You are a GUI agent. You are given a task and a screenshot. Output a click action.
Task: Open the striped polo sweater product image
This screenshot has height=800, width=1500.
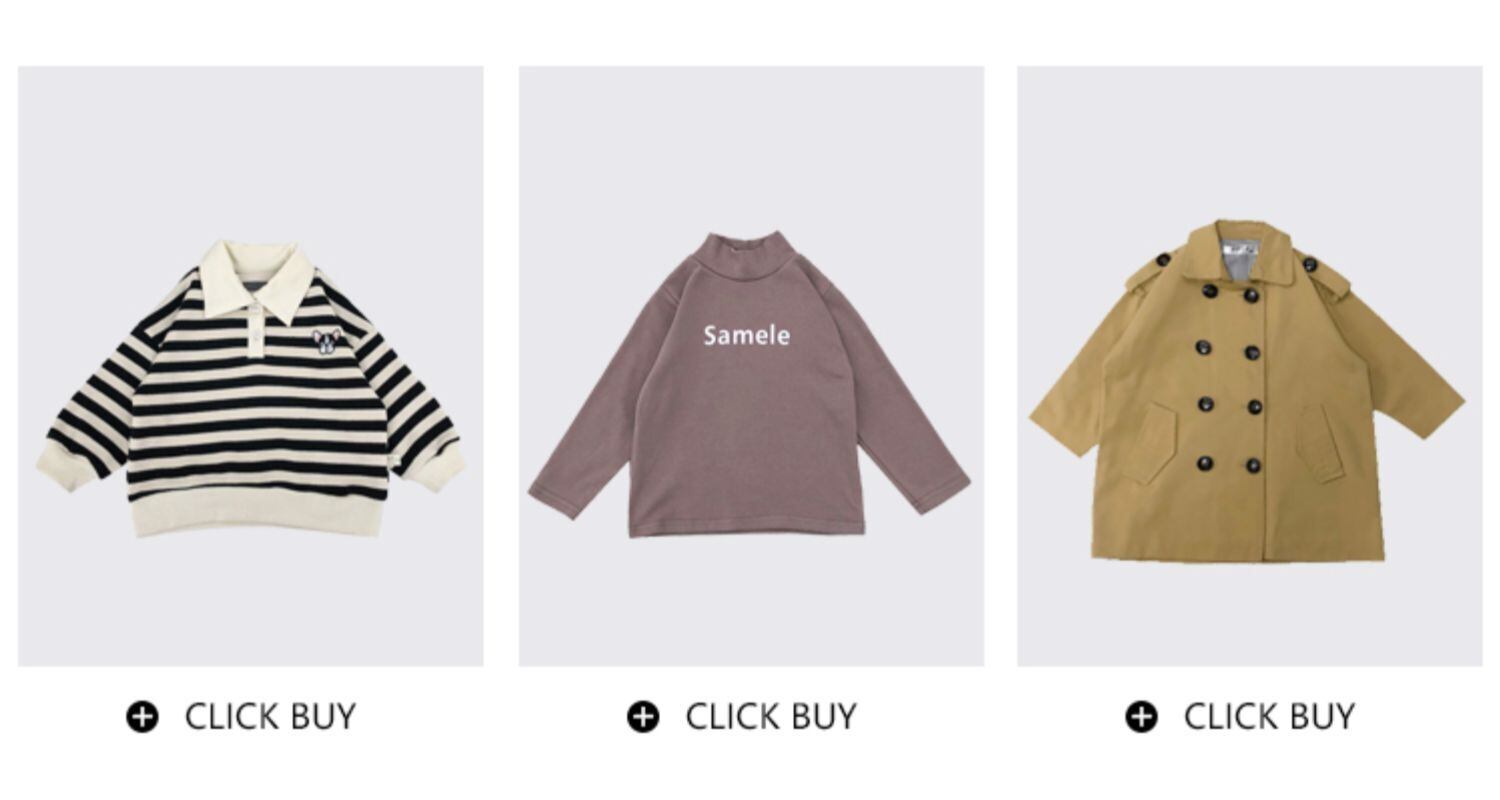click(x=250, y=366)
